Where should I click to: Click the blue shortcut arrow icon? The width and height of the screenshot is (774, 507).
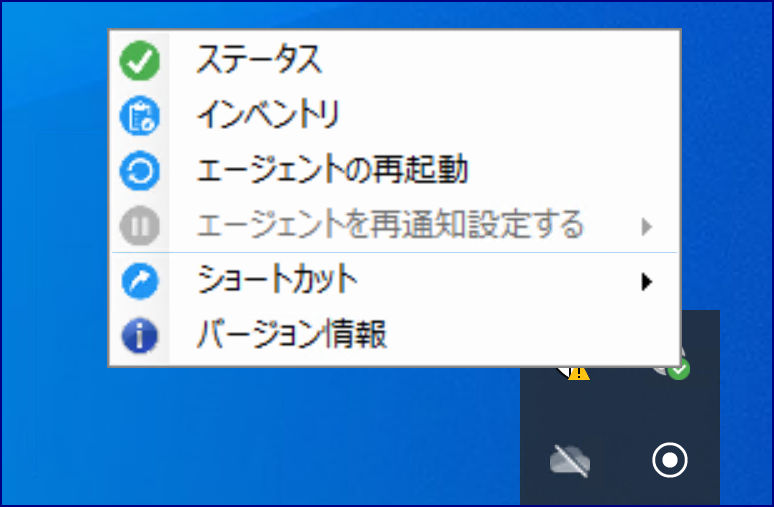point(140,281)
